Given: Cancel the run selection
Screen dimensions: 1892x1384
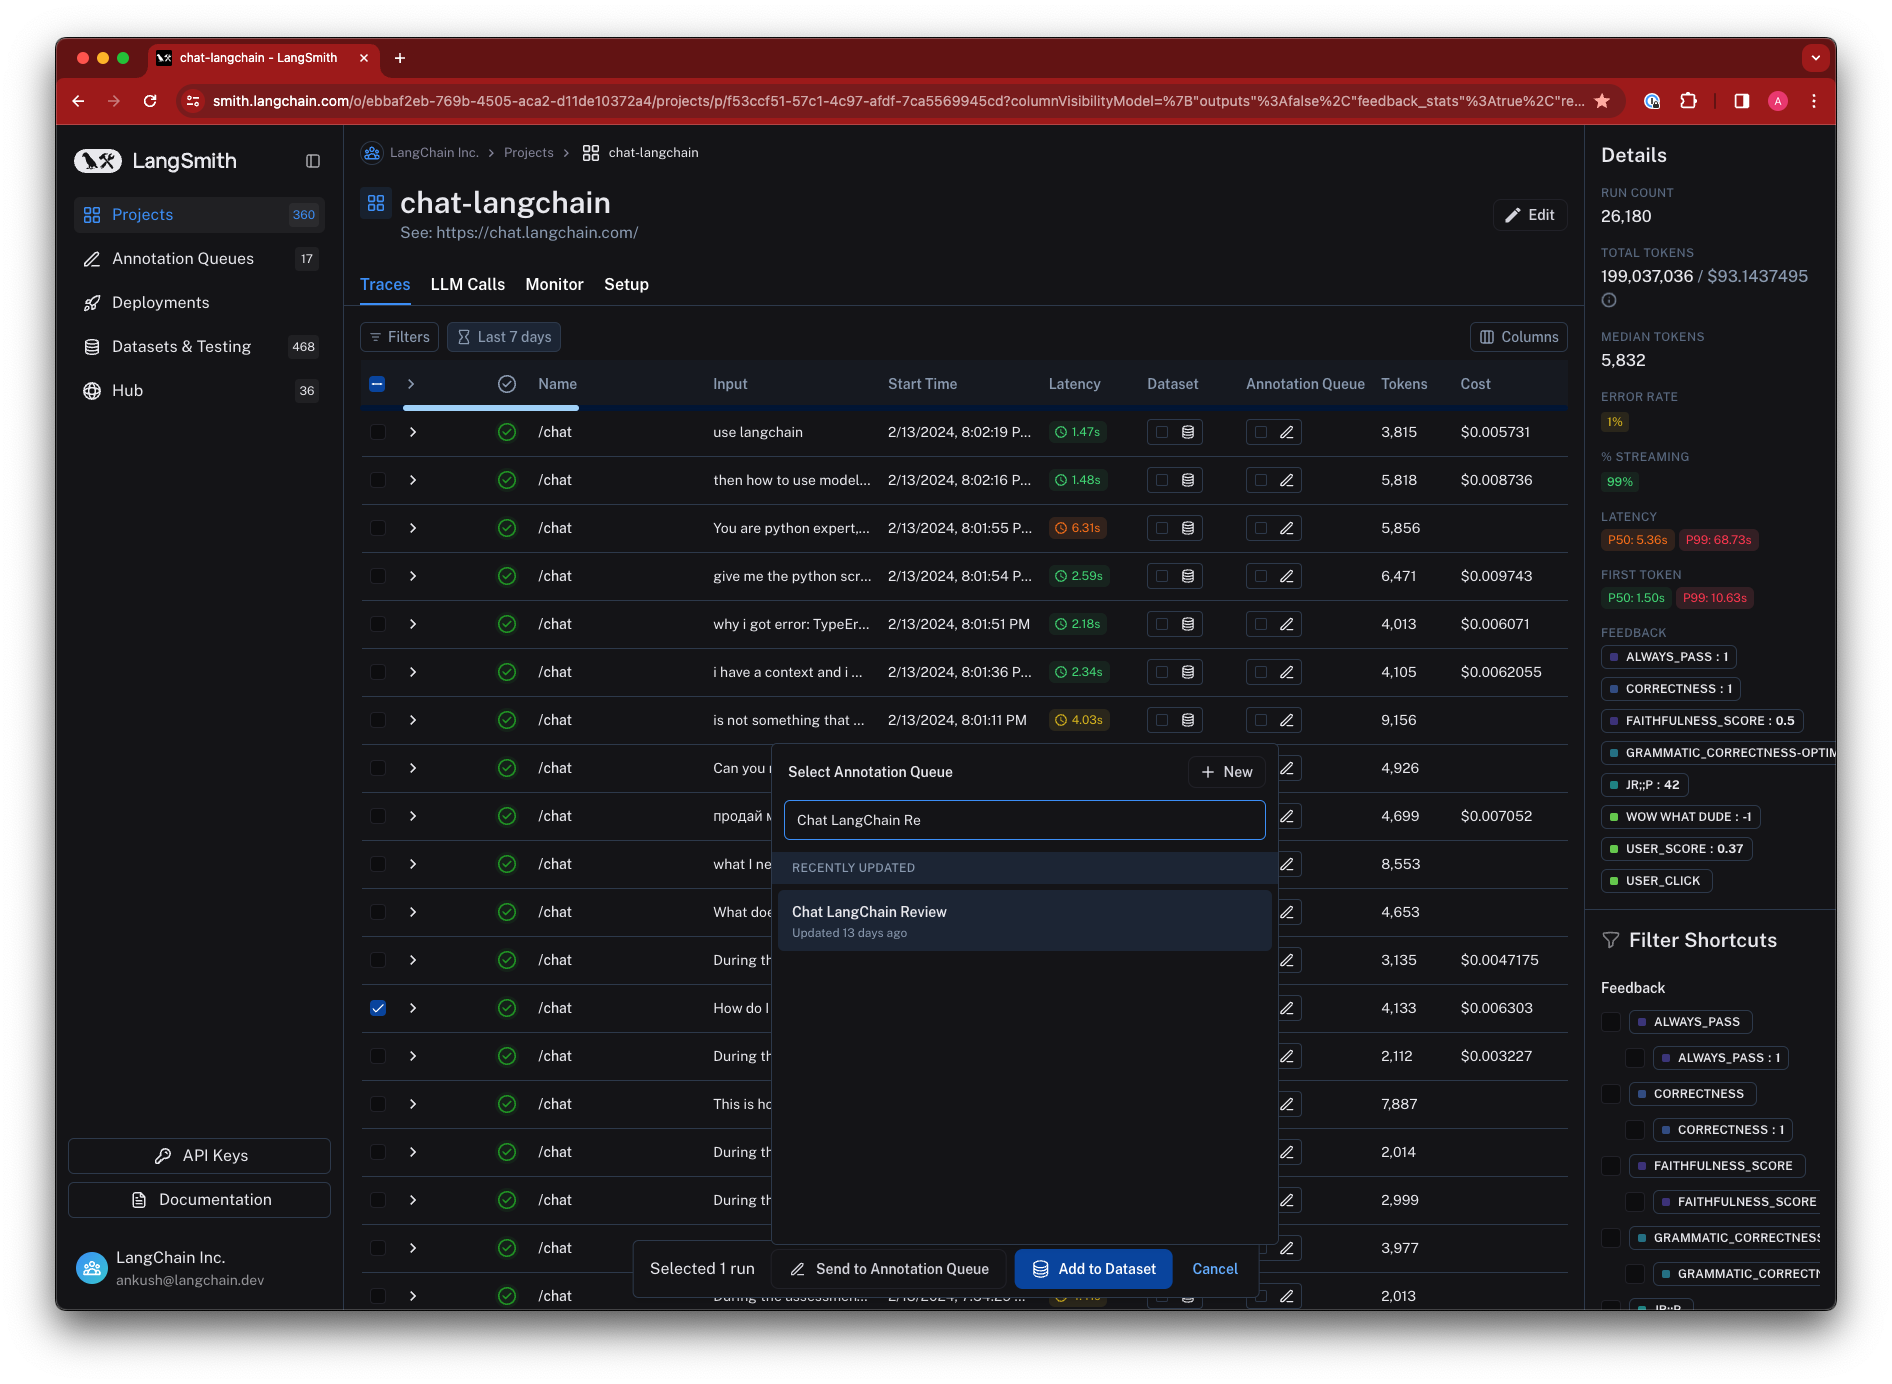Looking at the screenshot, I should tap(1215, 1269).
